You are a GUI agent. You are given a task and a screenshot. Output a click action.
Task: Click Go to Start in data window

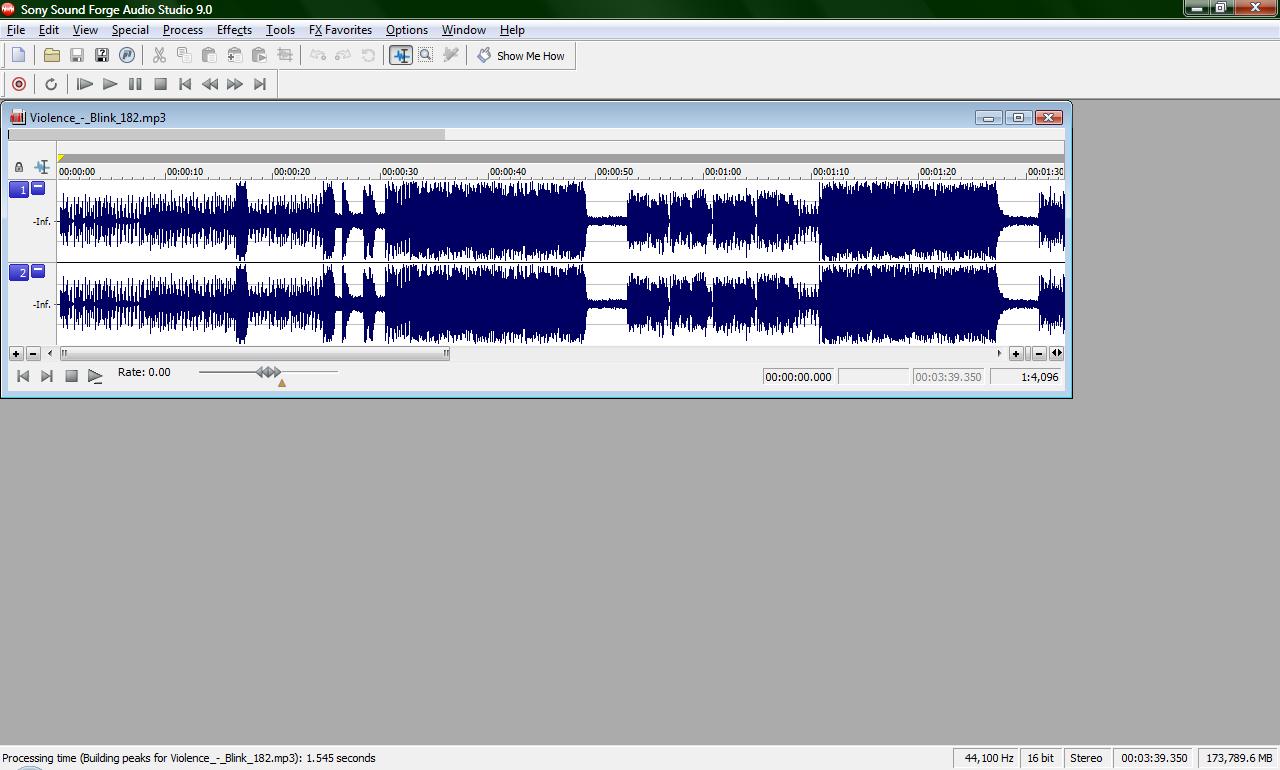(23, 376)
